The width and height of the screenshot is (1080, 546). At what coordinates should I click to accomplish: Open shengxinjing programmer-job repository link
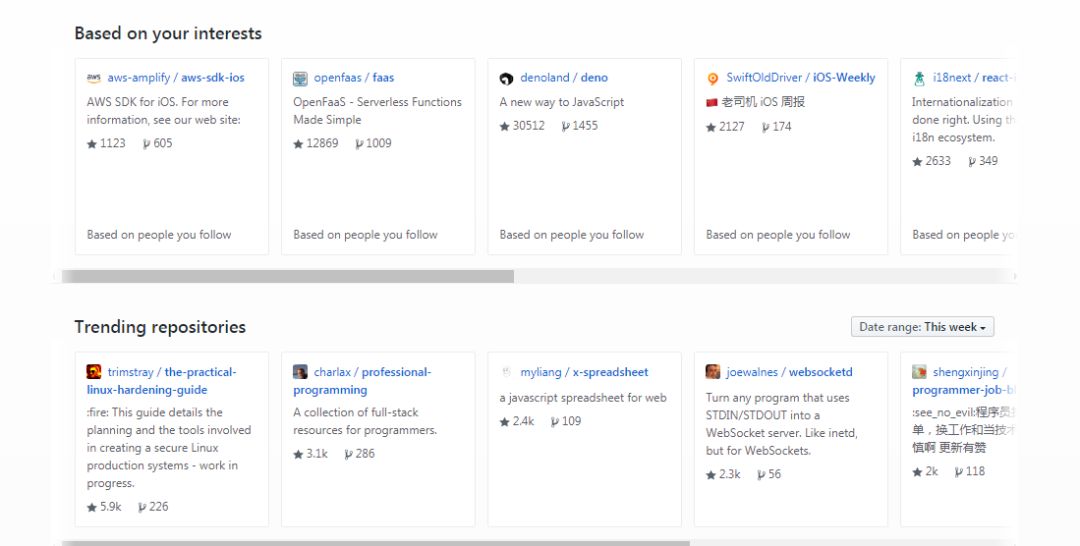(x=964, y=381)
